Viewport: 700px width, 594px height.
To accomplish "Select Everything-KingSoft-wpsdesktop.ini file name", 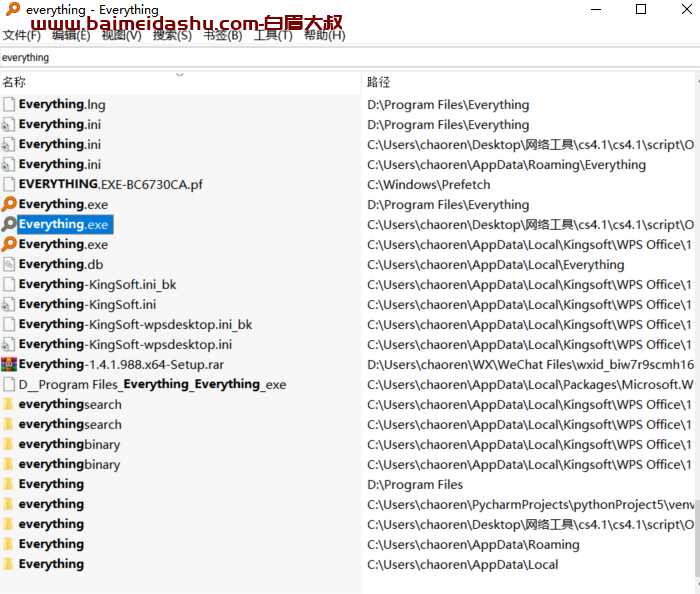I will (125, 345).
